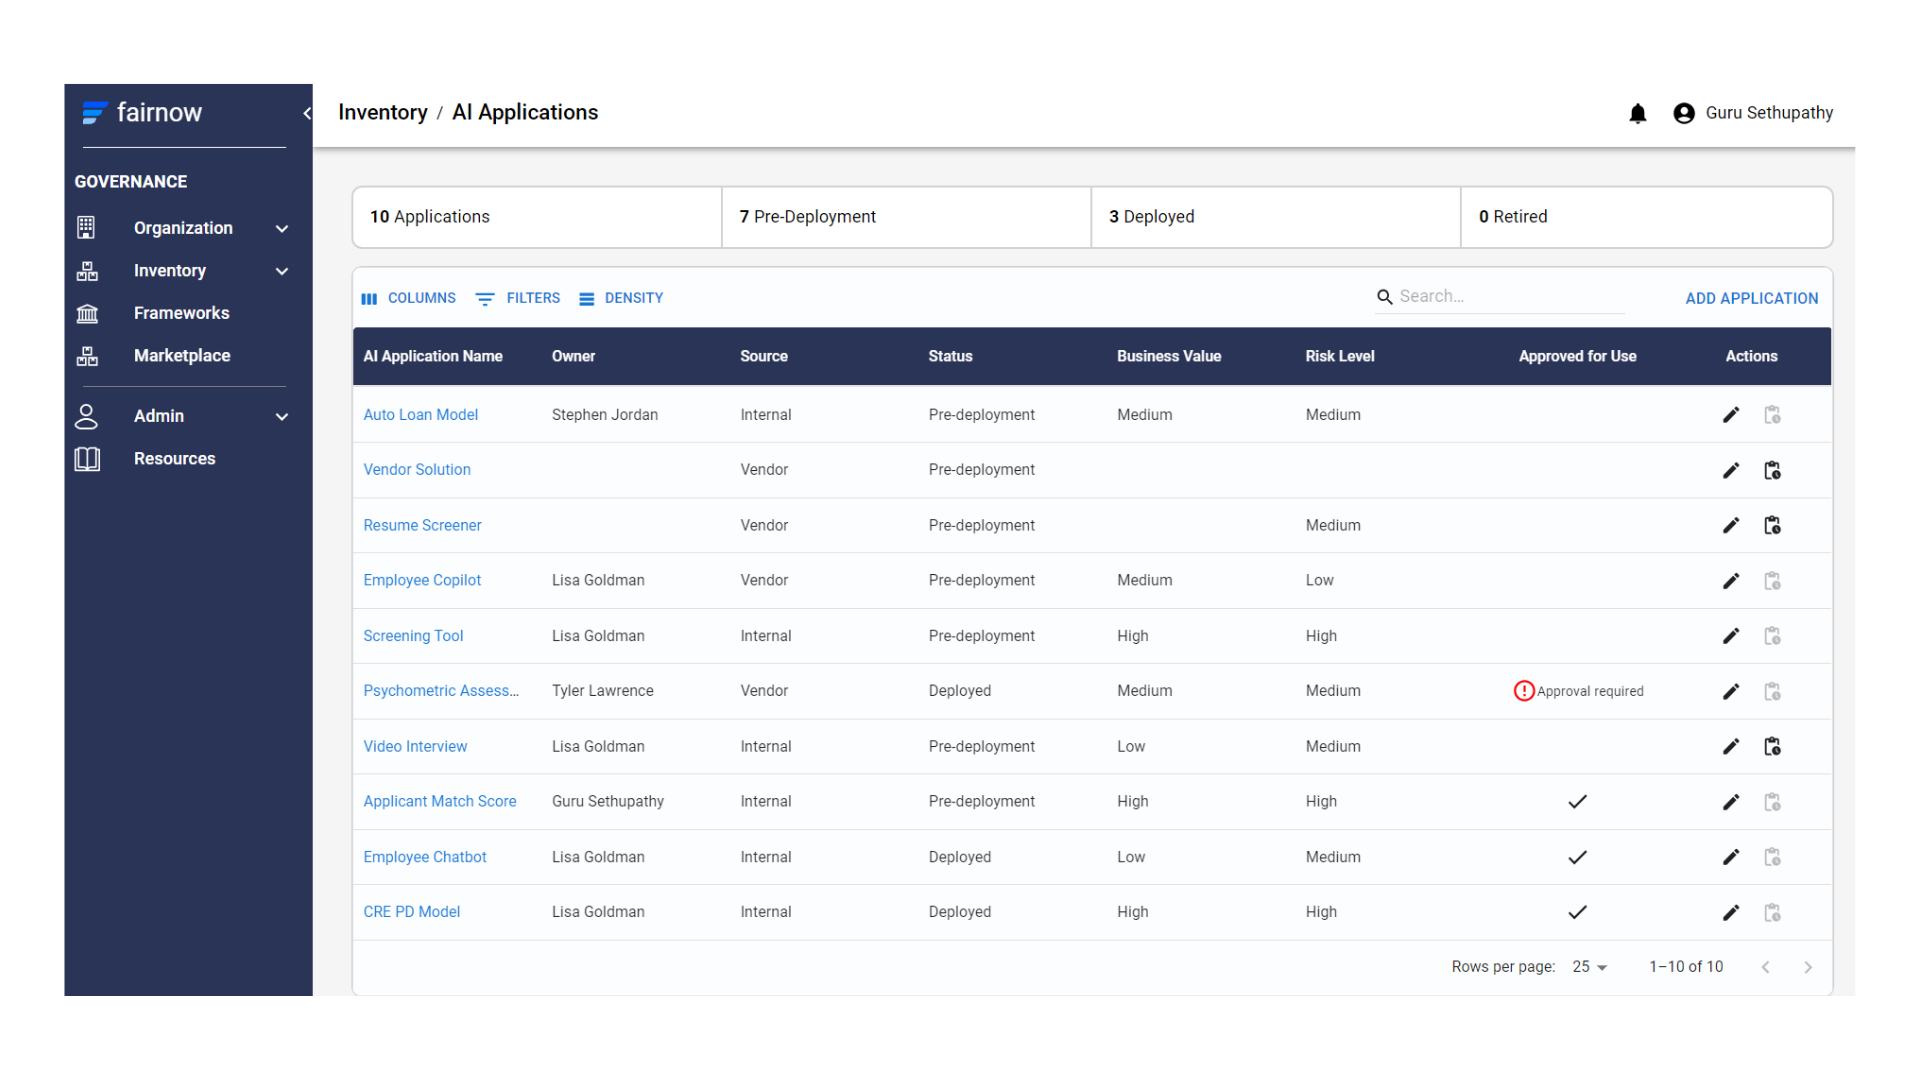The width and height of the screenshot is (1920, 1080).
Task: Click the edit pencil for Auto Loan Model
Action: [x=1731, y=414]
